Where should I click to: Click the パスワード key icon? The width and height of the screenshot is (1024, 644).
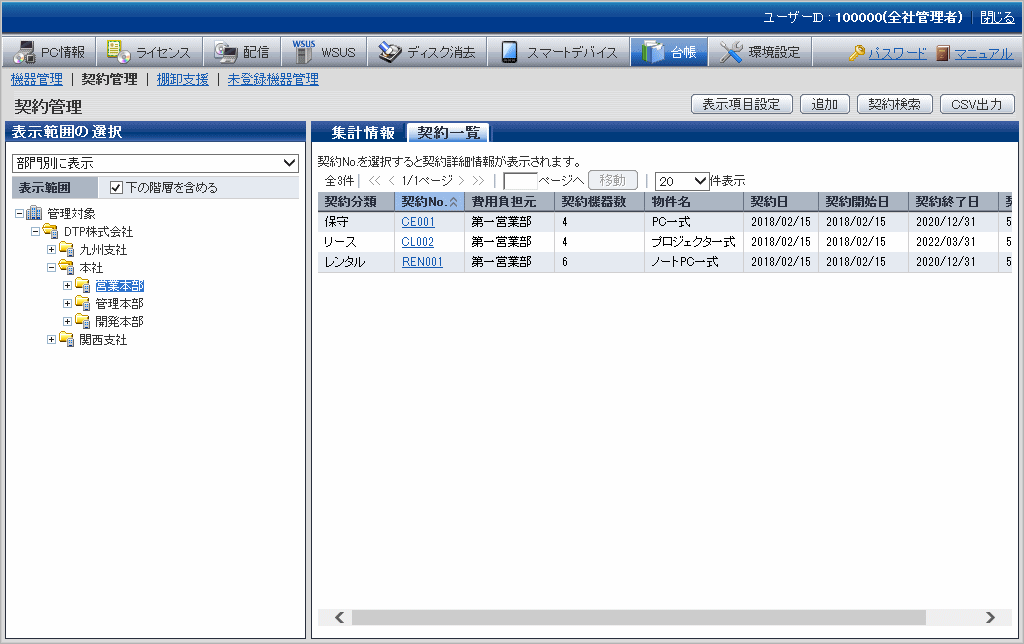857,53
